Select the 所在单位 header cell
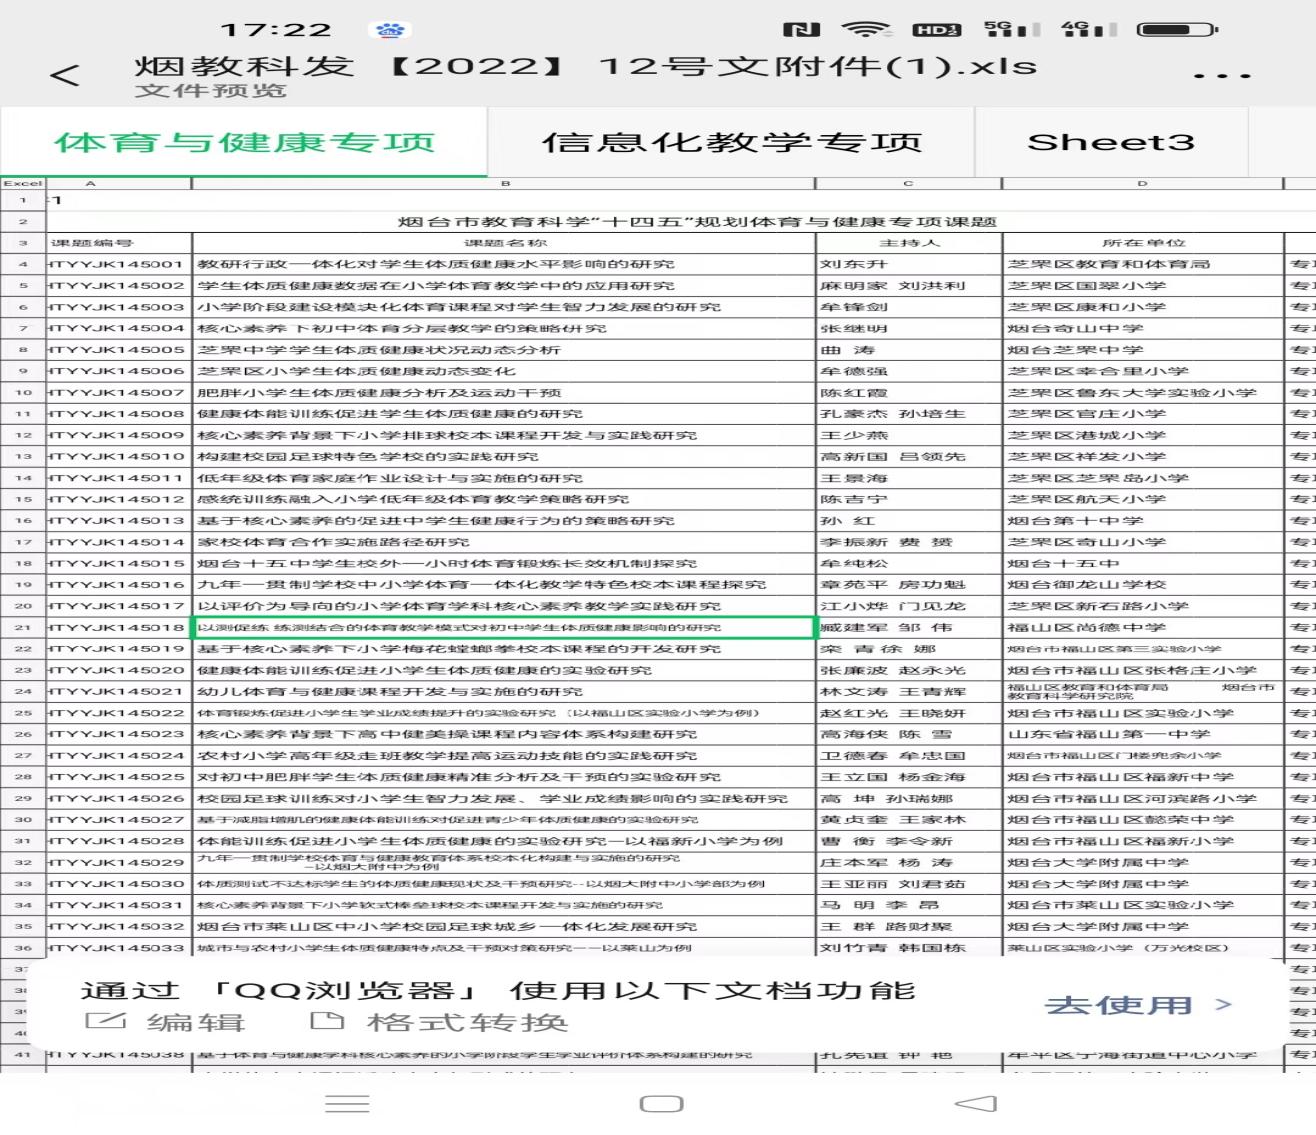This screenshot has height=1135, width=1316. (1143, 243)
